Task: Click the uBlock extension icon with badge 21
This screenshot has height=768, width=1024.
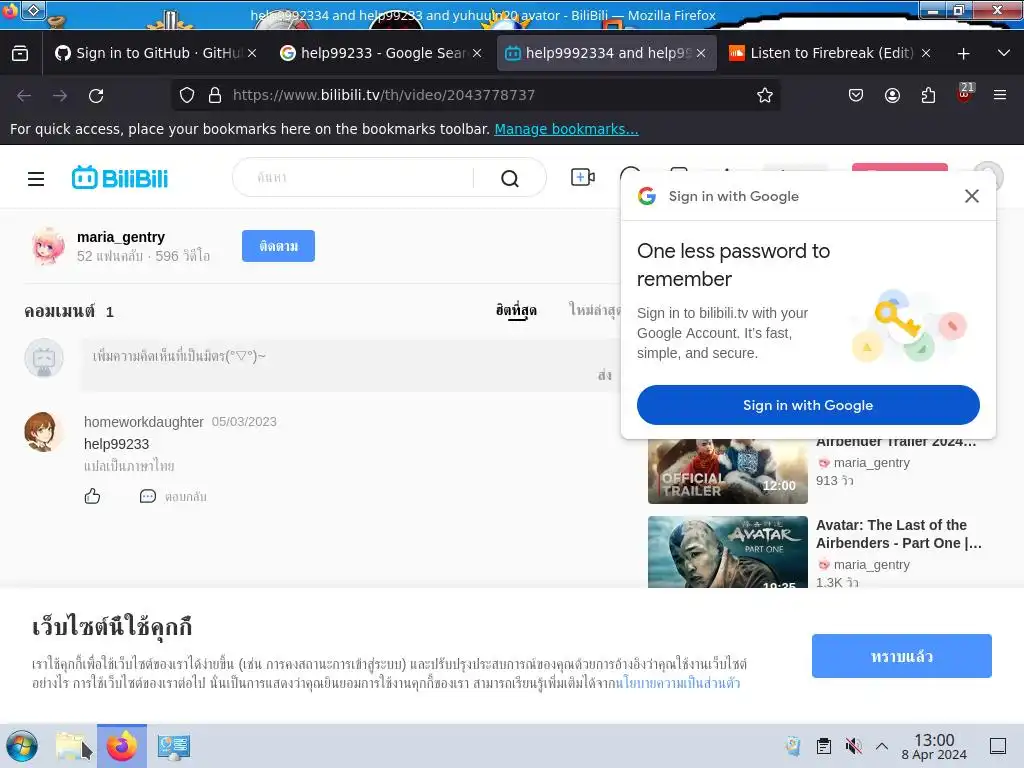Action: [965, 93]
